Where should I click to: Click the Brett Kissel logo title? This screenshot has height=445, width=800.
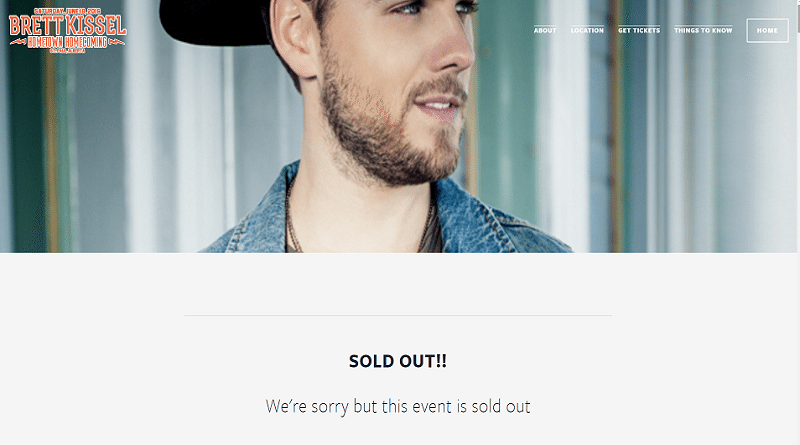pos(68,25)
